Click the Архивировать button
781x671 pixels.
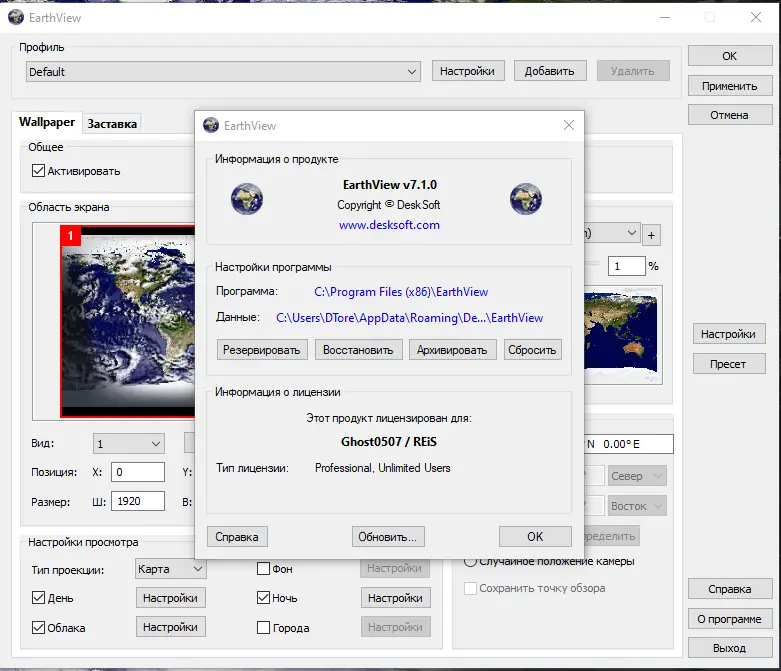click(452, 350)
